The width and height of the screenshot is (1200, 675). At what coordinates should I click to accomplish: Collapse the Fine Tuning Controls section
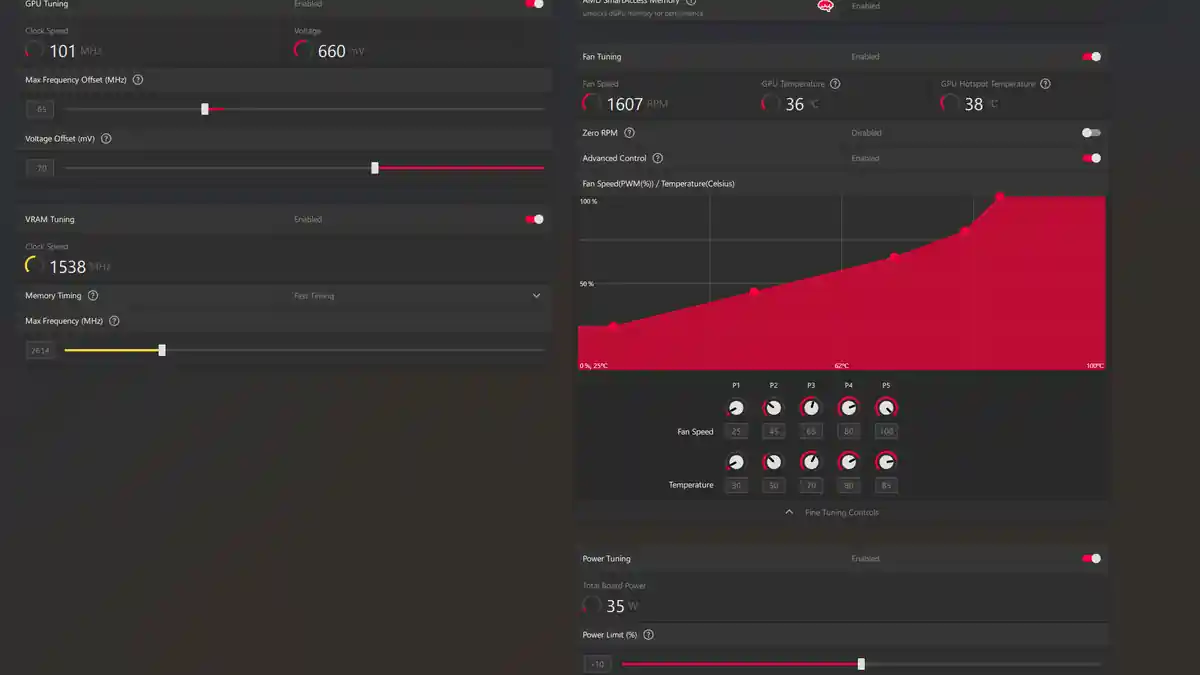tap(789, 512)
